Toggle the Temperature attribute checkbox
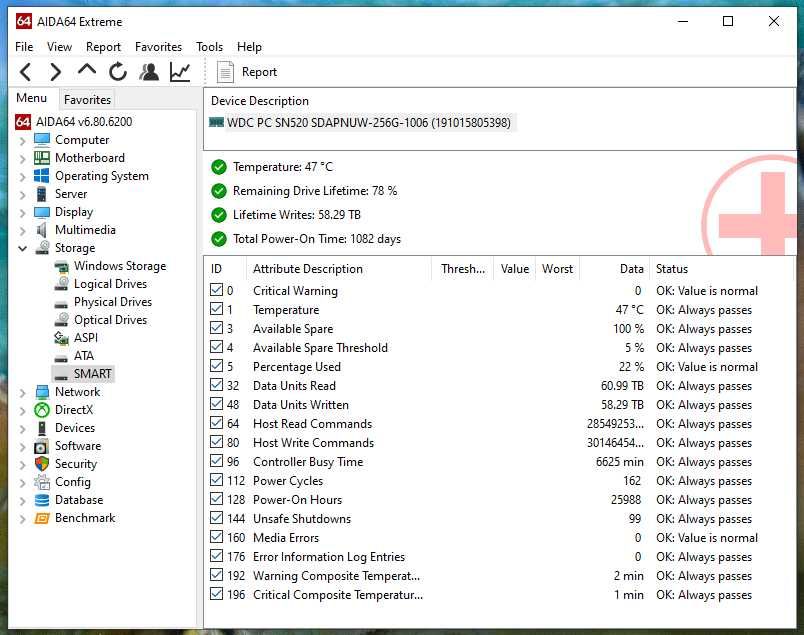Screen dimensions: 804x635 pos(216,309)
